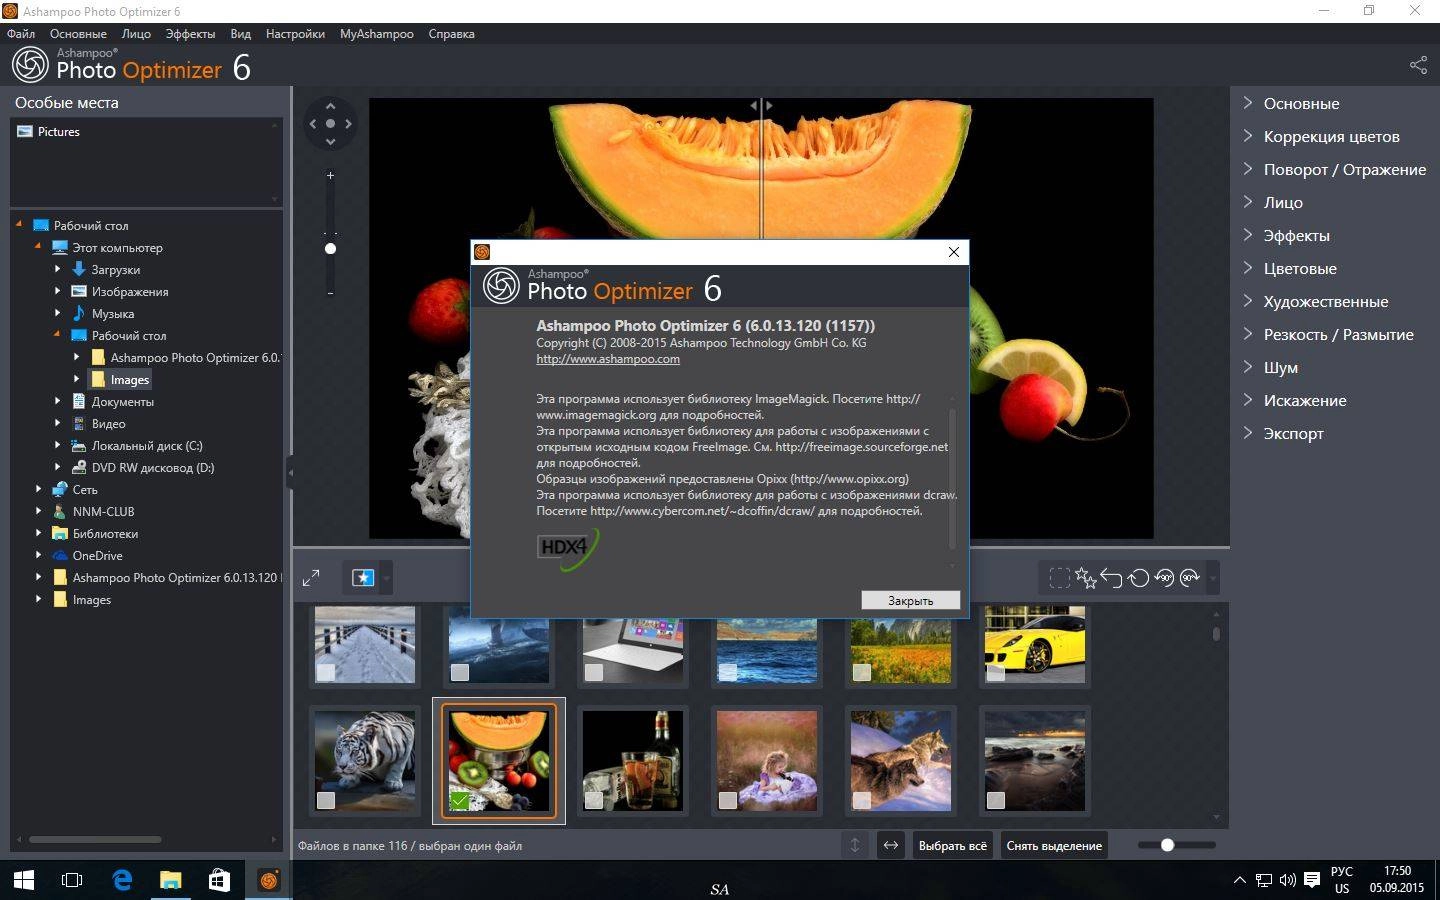Pan the image down with the navigator arrow

330,142
